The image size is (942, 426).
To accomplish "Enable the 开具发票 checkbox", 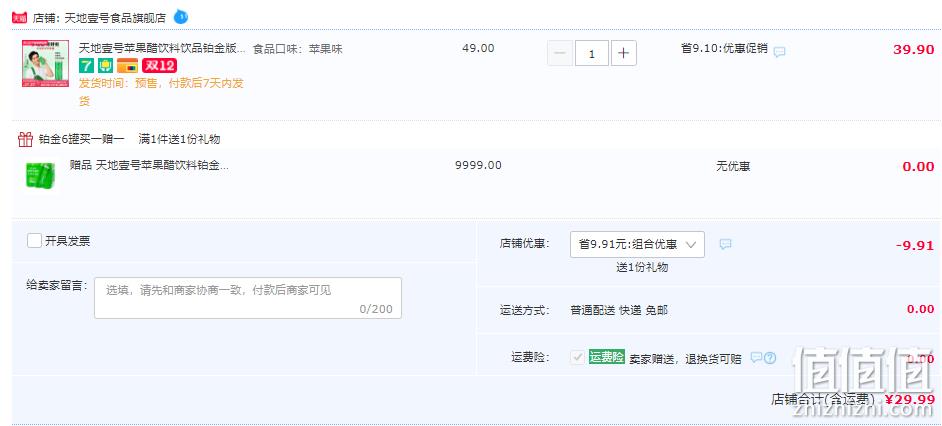I will (34, 241).
